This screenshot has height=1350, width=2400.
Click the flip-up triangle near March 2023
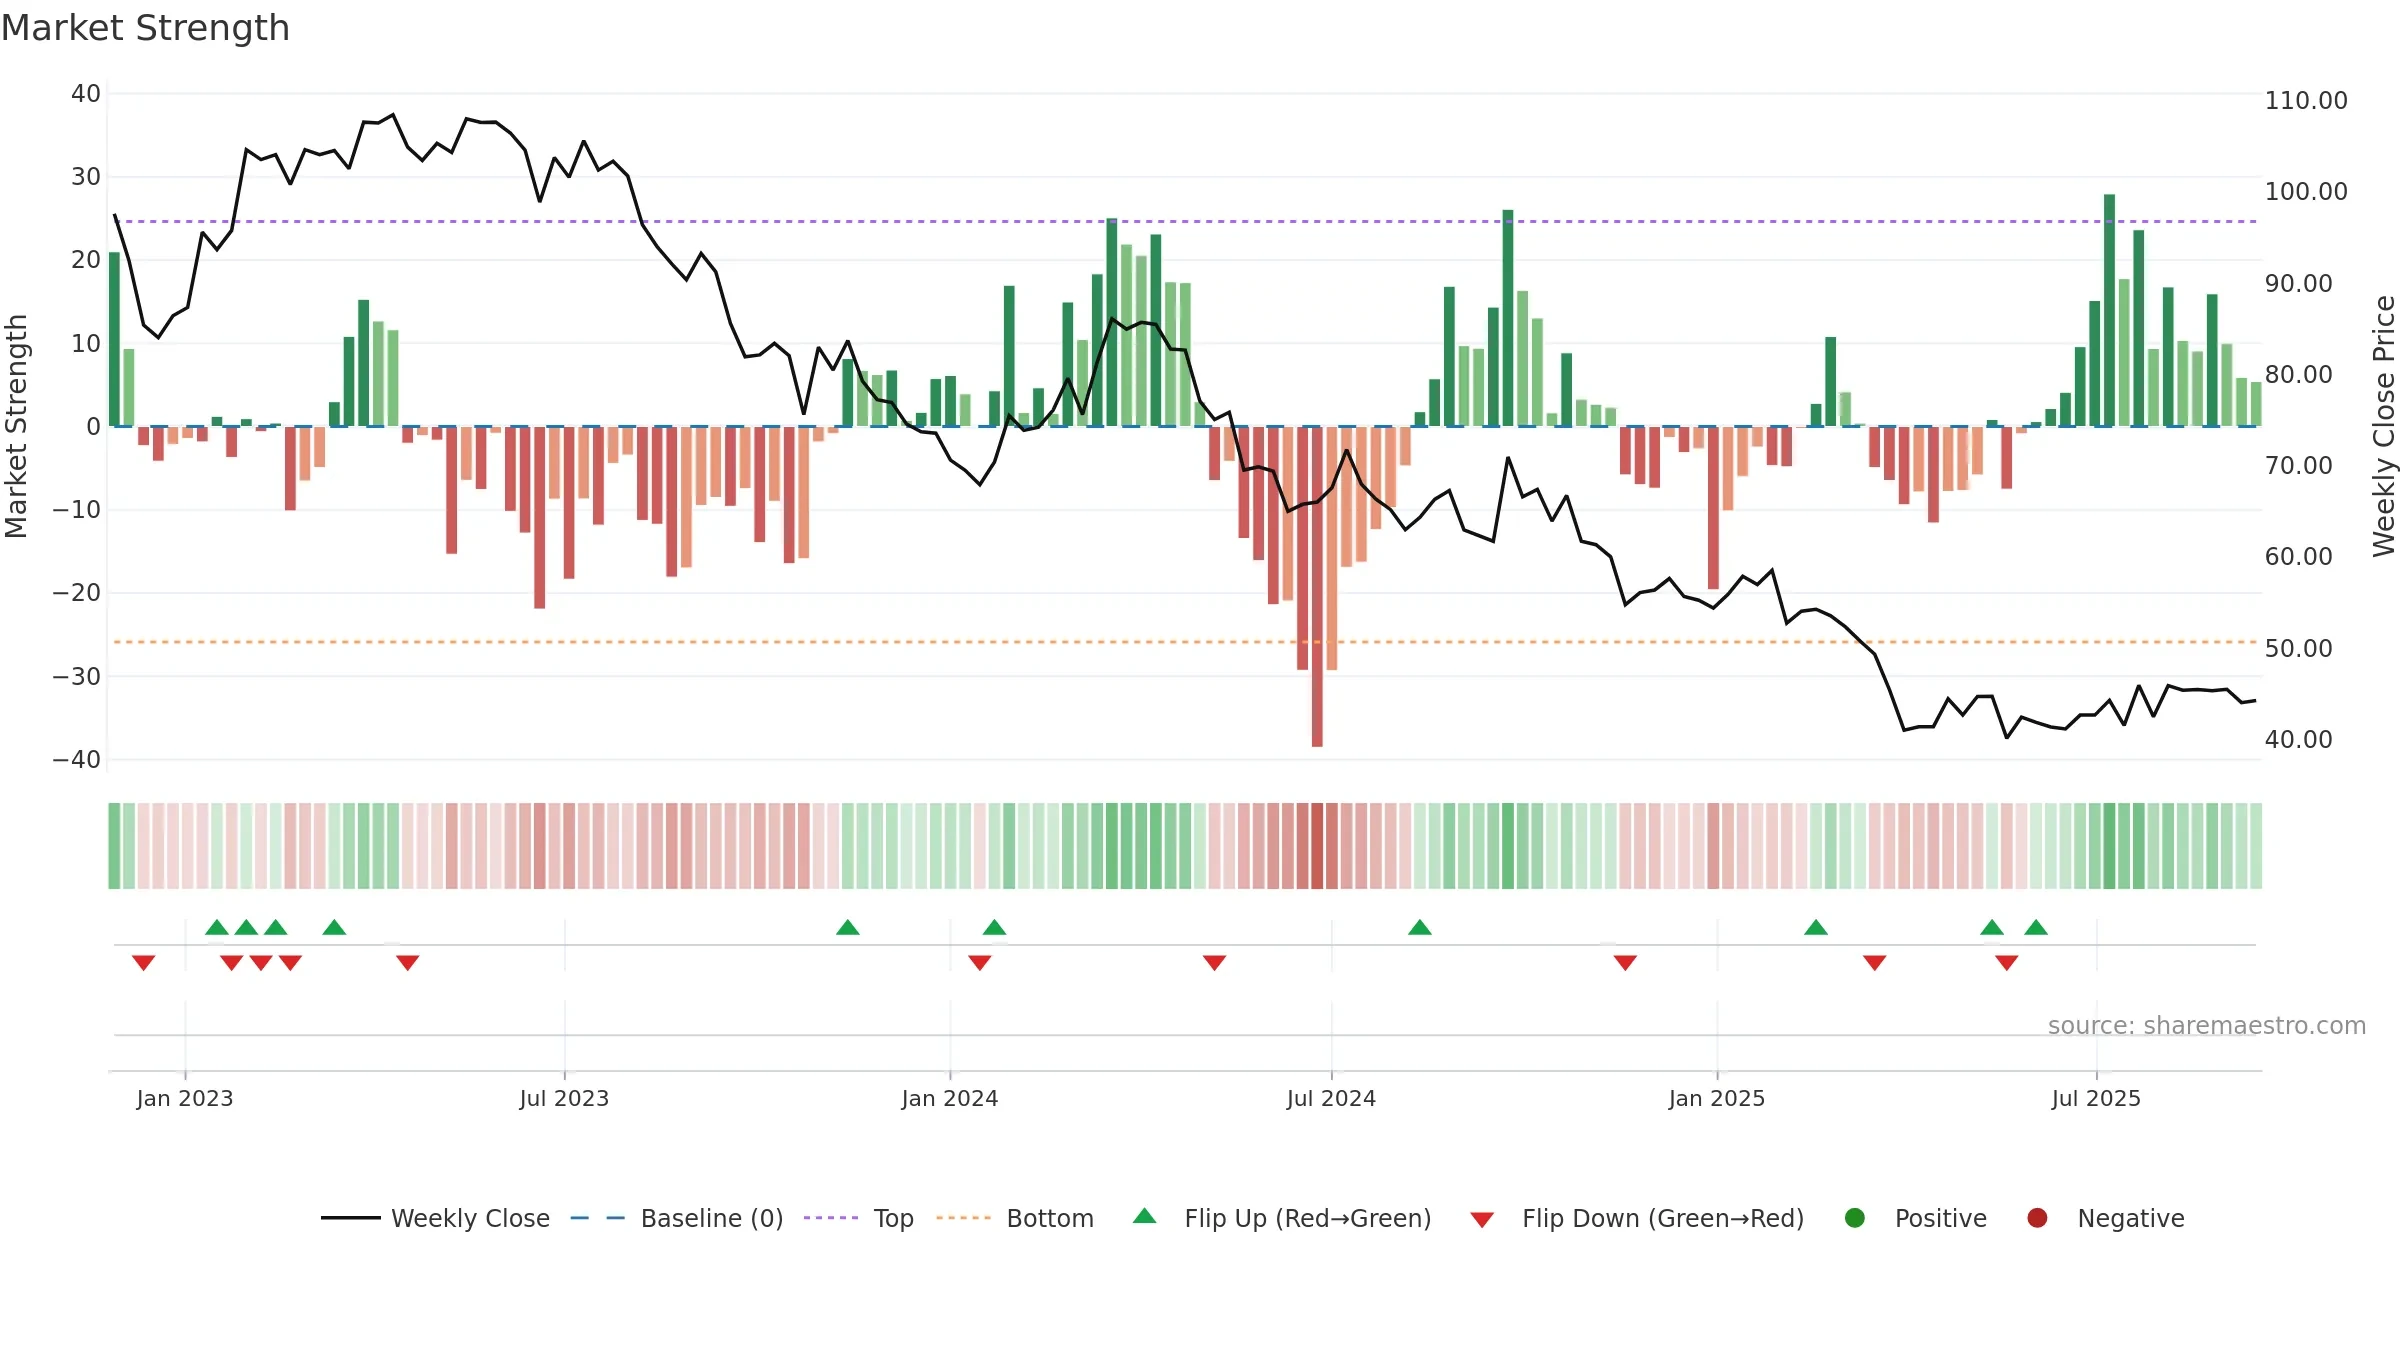point(334,928)
